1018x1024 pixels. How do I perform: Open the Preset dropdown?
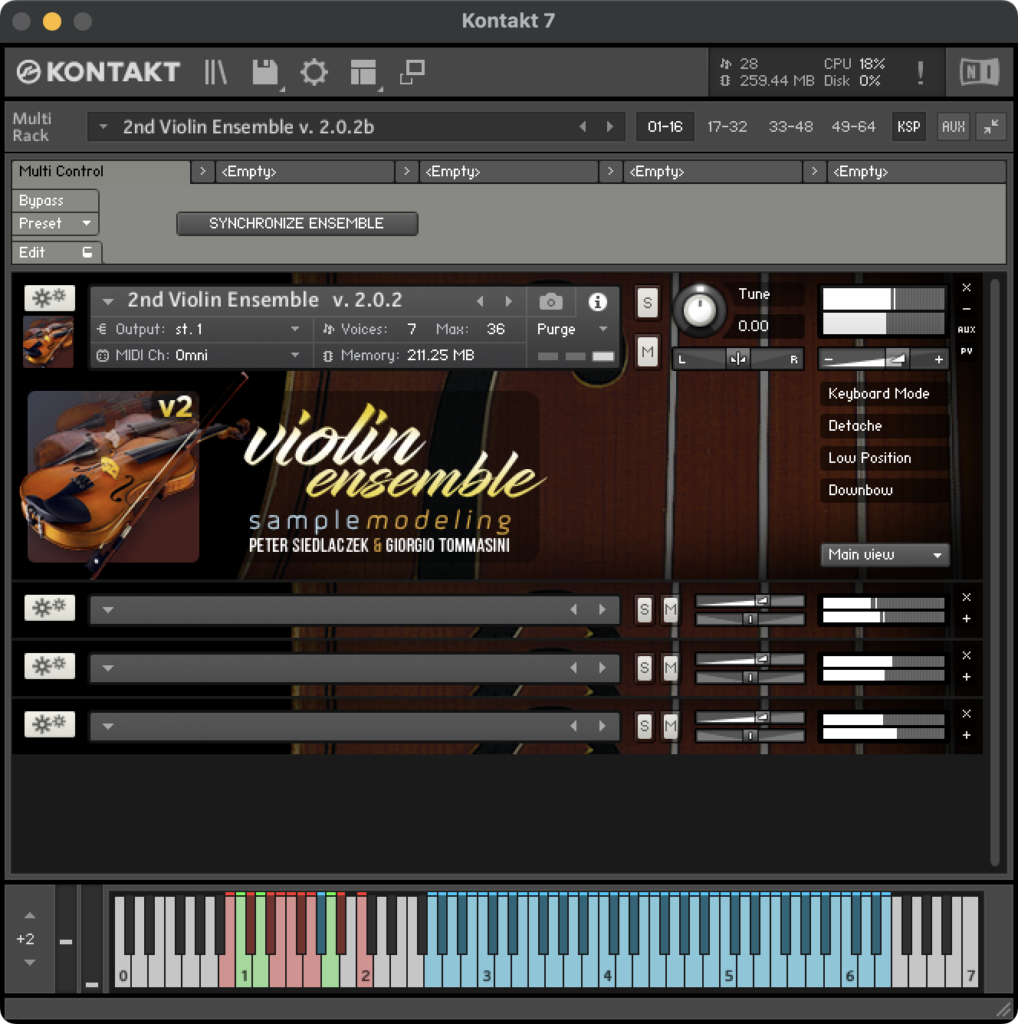pyautogui.click(x=55, y=223)
